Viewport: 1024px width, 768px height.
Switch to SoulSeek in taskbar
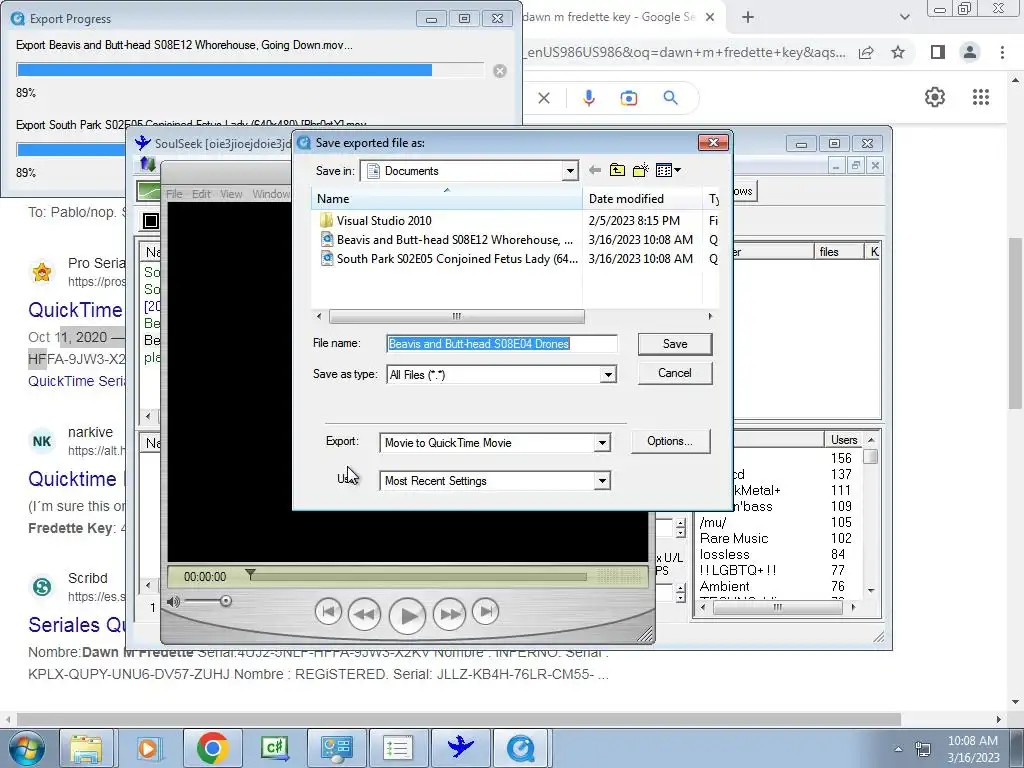coord(460,748)
